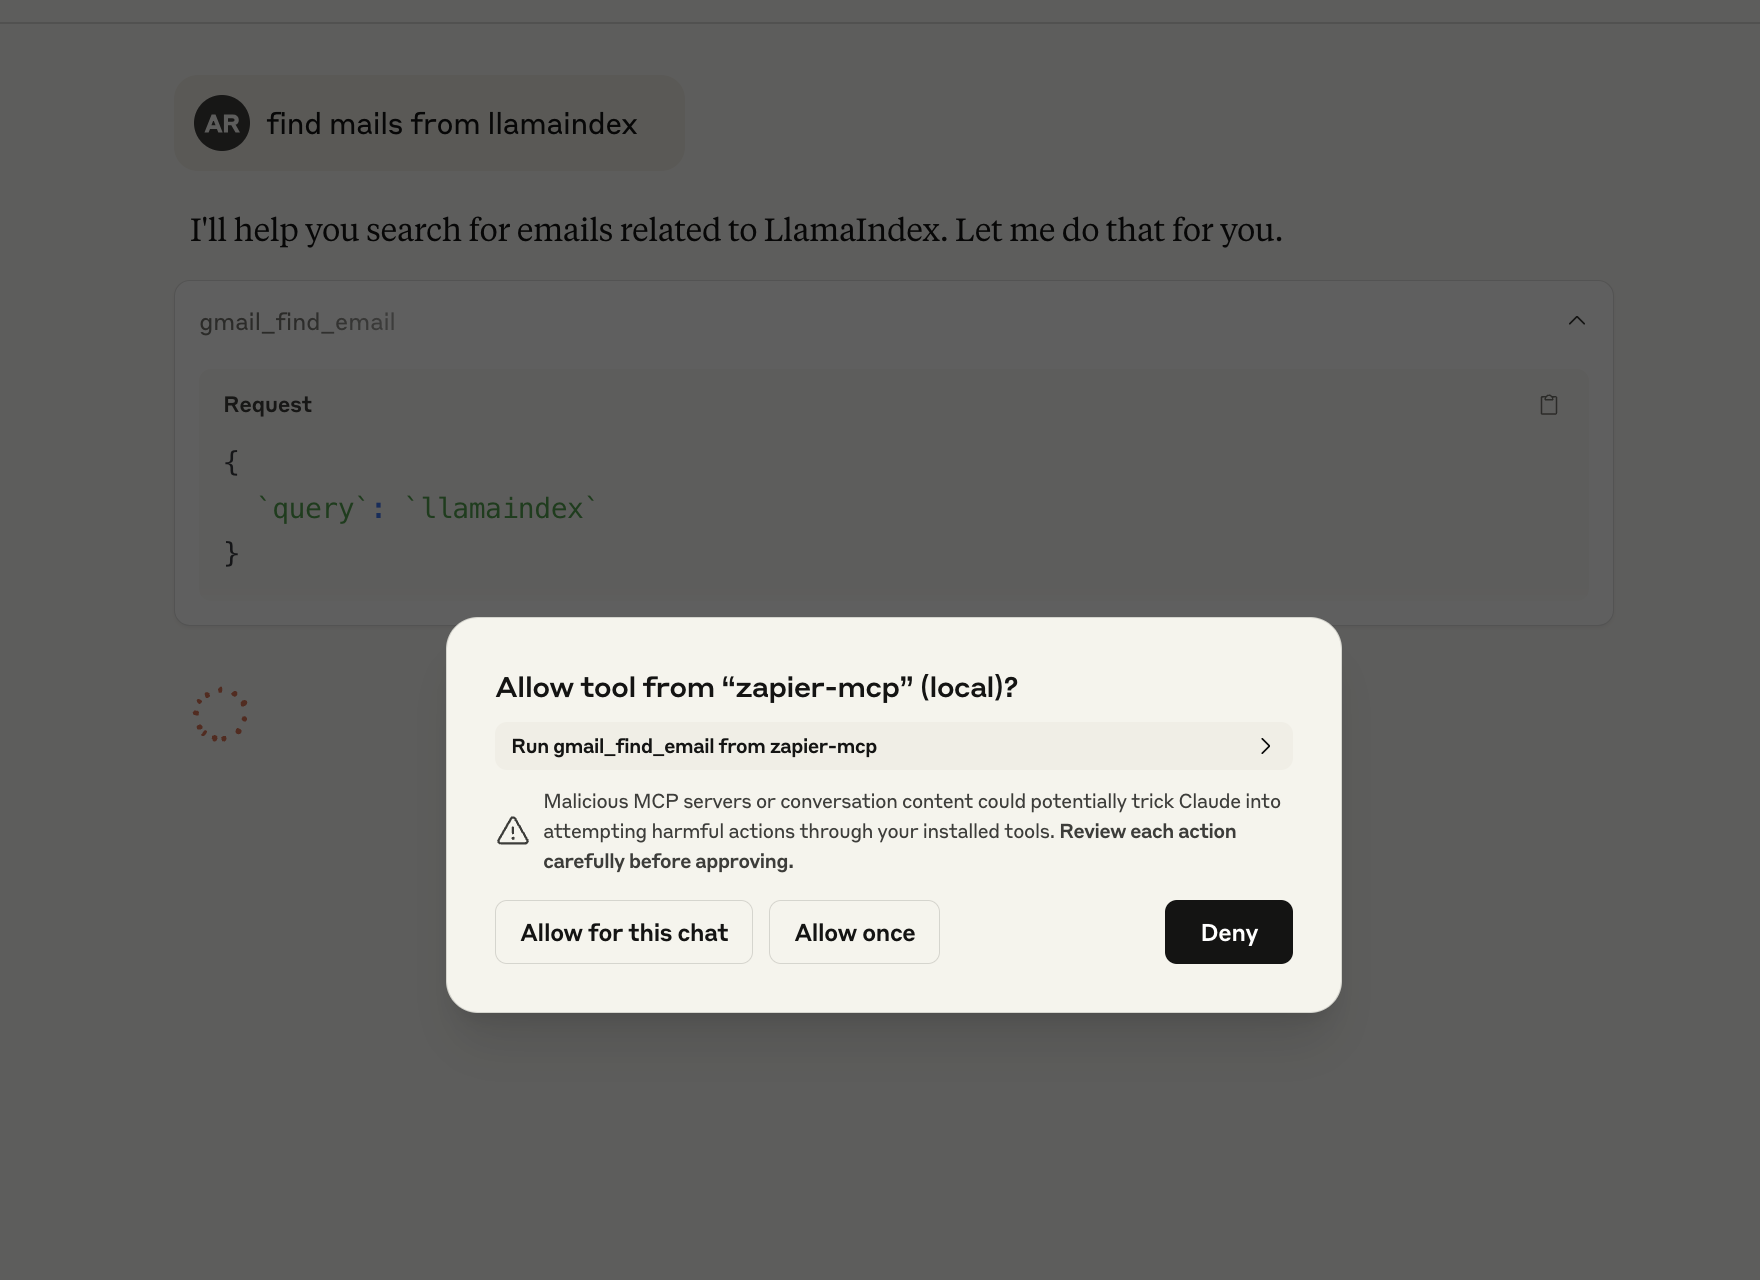This screenshot has height=1280, width=1760.
Task: Click the "Request" heading label
Action: coord(267,404)
